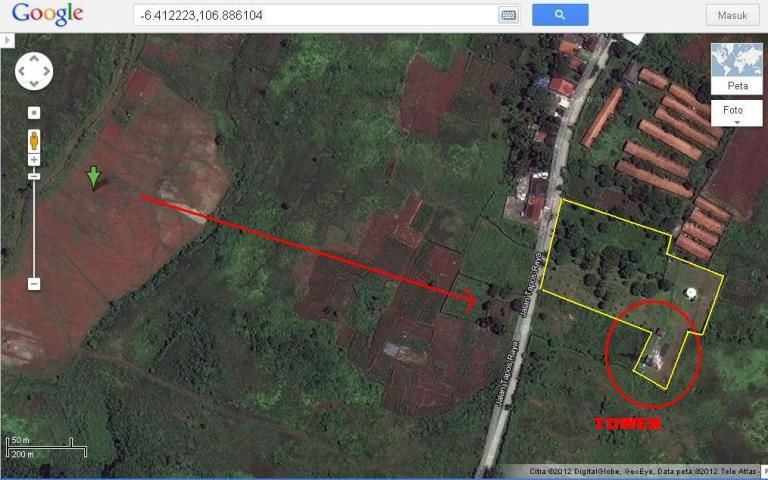Click the Masuk sign-in button
768x480 pixels.
pyautogui.click(x=732, y=15)
